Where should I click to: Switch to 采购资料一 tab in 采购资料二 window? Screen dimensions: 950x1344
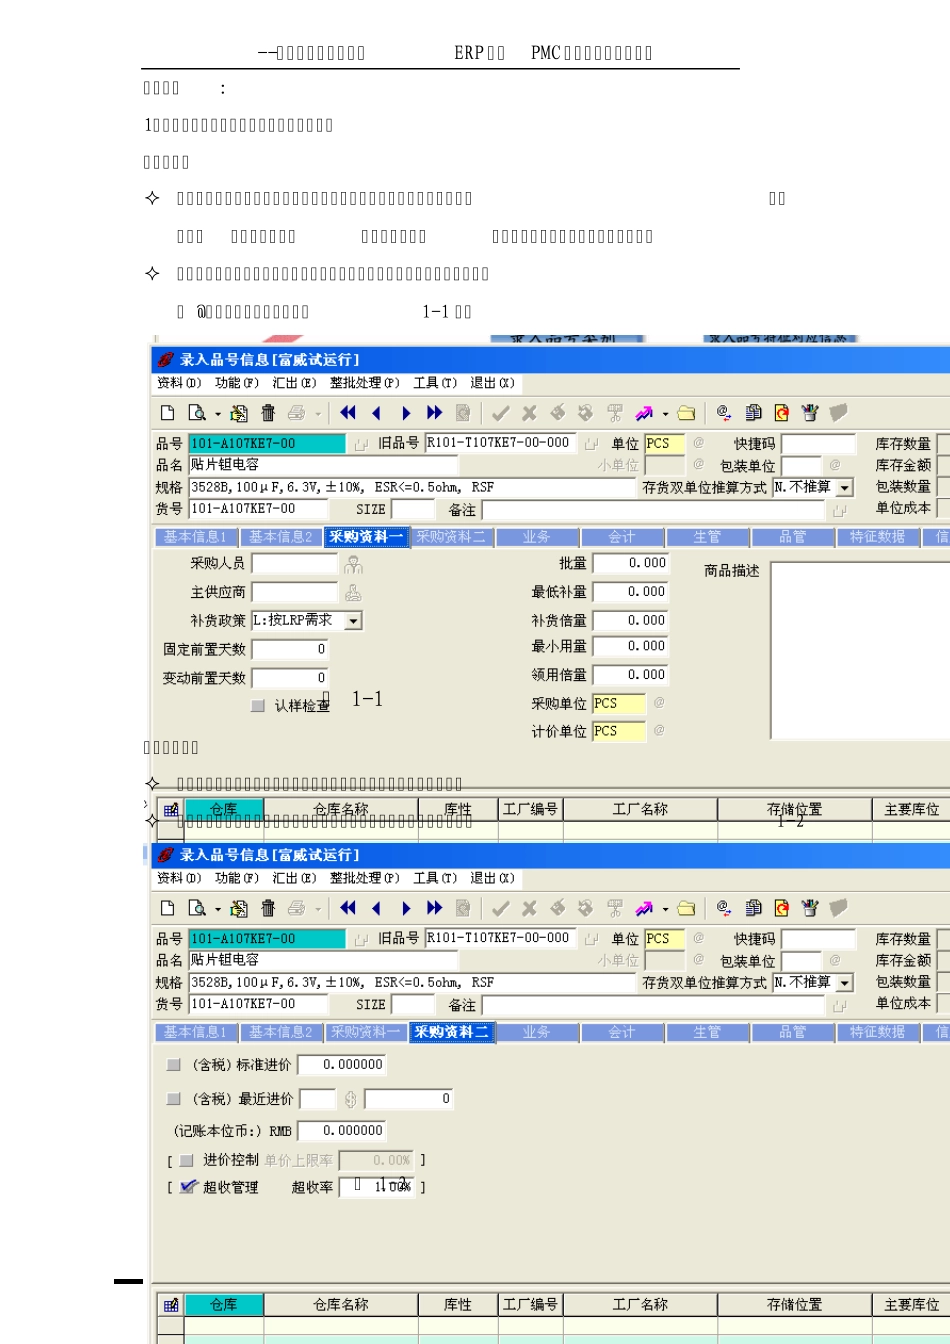coord(365,1032)
